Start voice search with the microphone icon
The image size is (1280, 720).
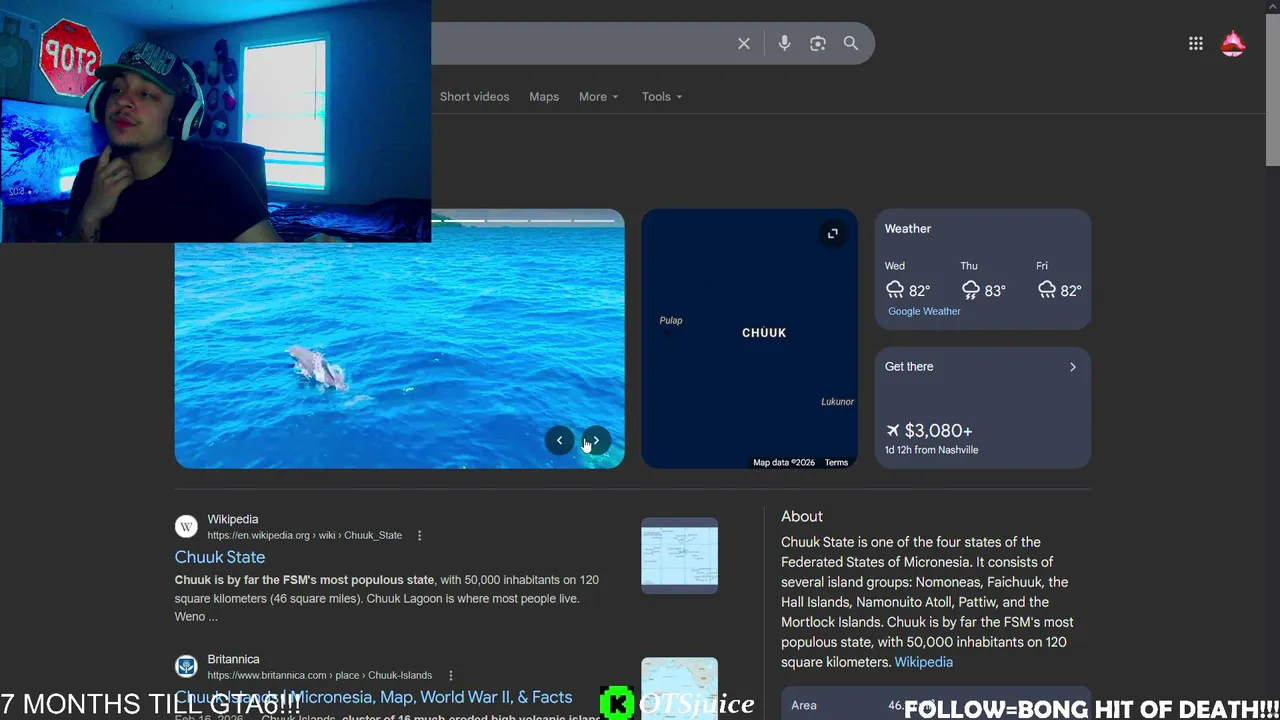(784, 44)
